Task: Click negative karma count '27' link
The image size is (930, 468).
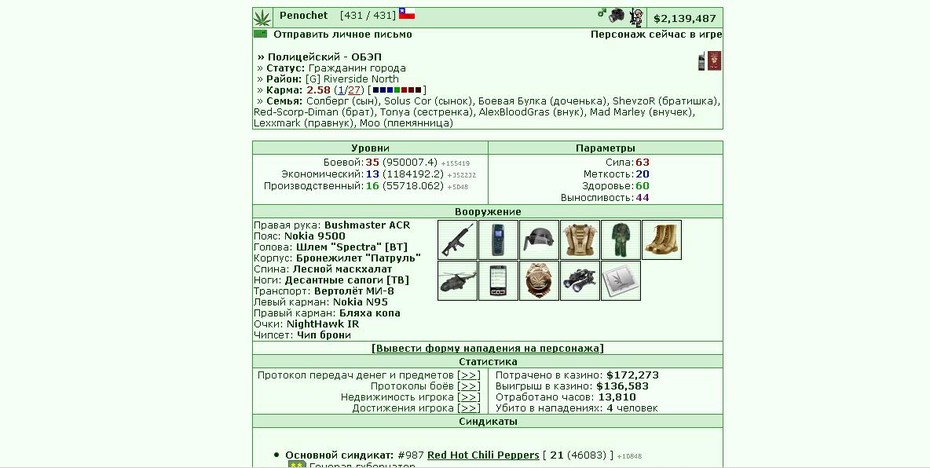Action: [354, 90]
